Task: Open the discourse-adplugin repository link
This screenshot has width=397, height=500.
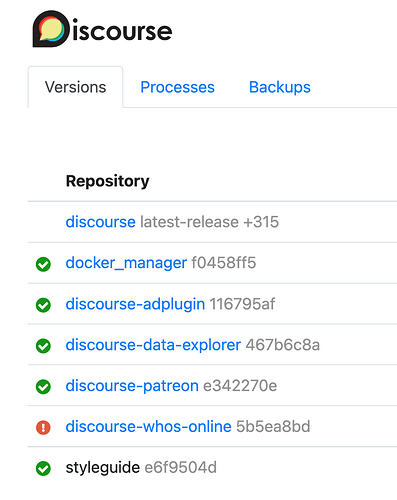Action: (135, 304)
